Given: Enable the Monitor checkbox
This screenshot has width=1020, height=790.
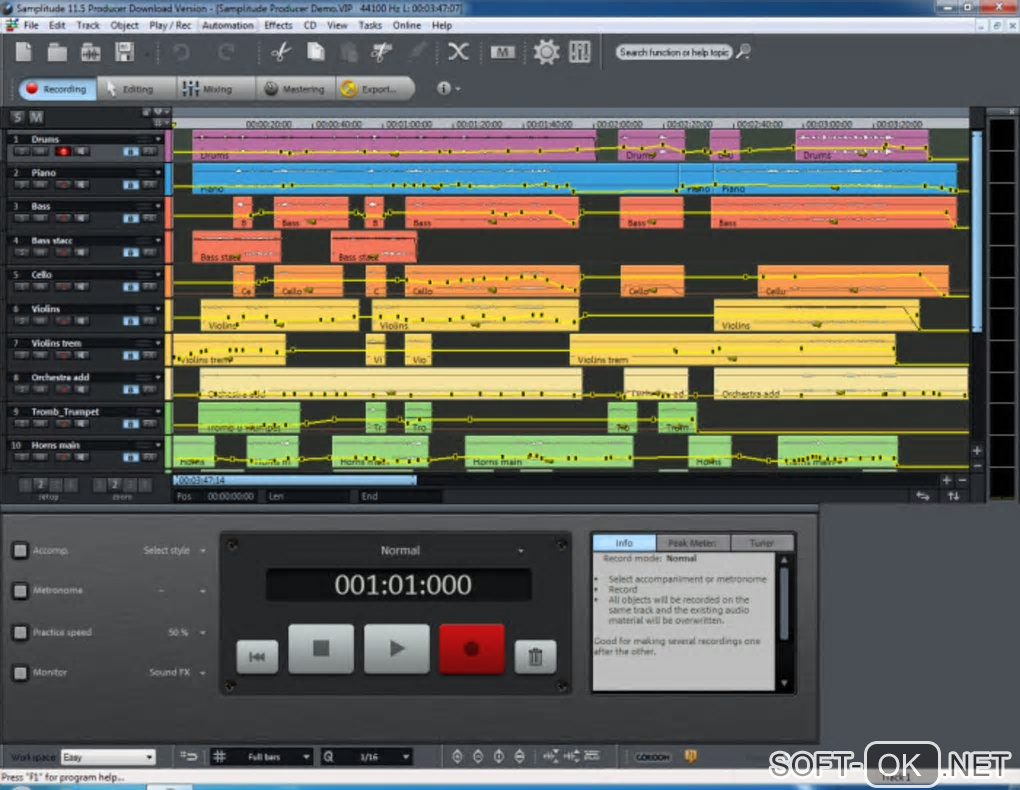Looking at the screenshot, I should [20, 672].
